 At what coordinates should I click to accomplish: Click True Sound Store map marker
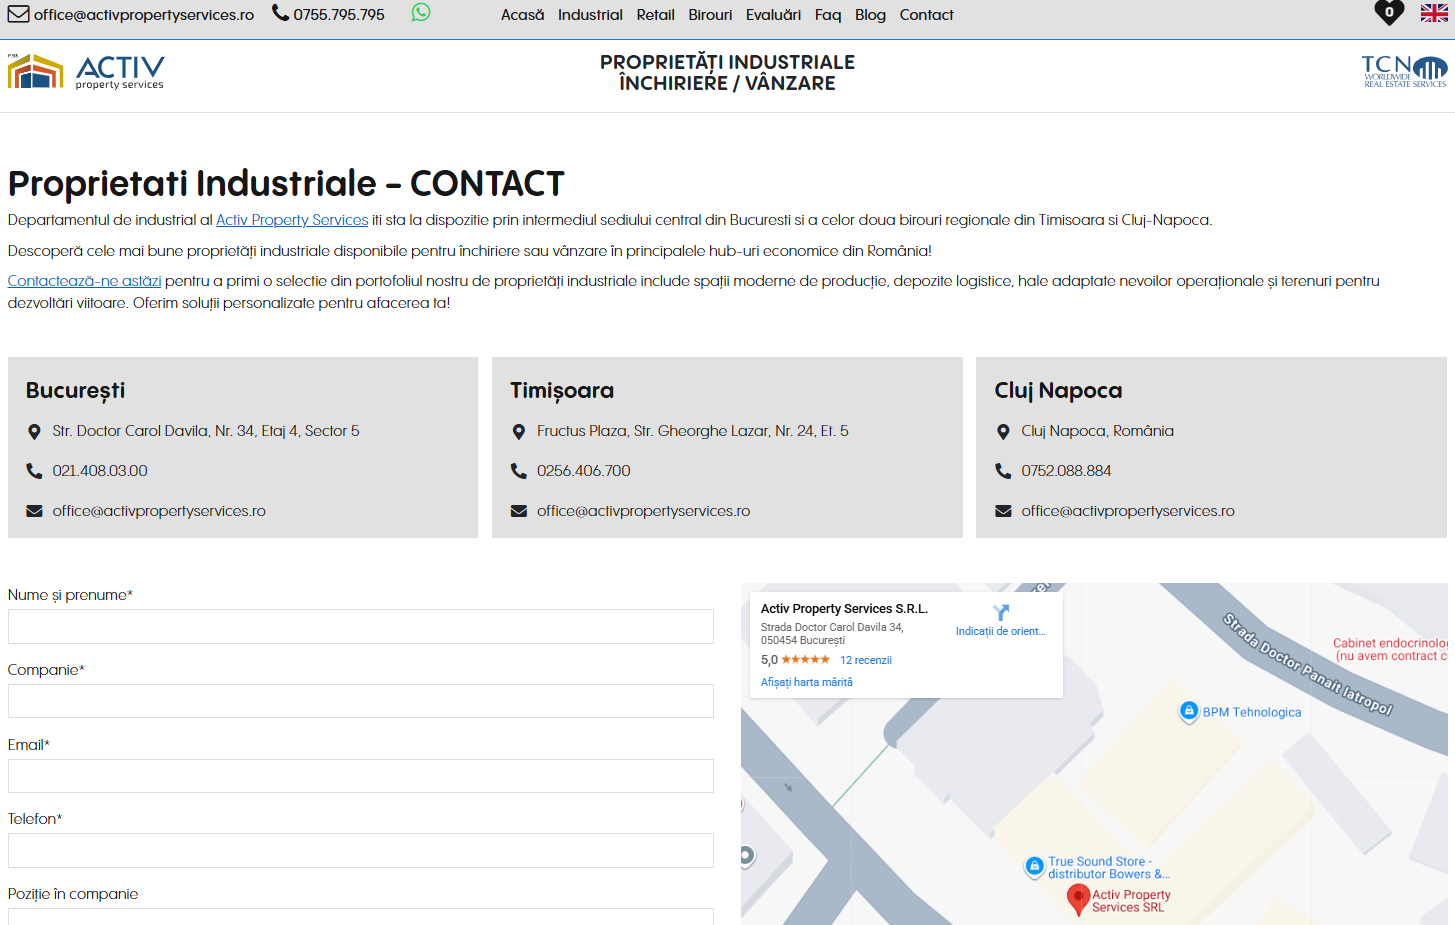1035,866
